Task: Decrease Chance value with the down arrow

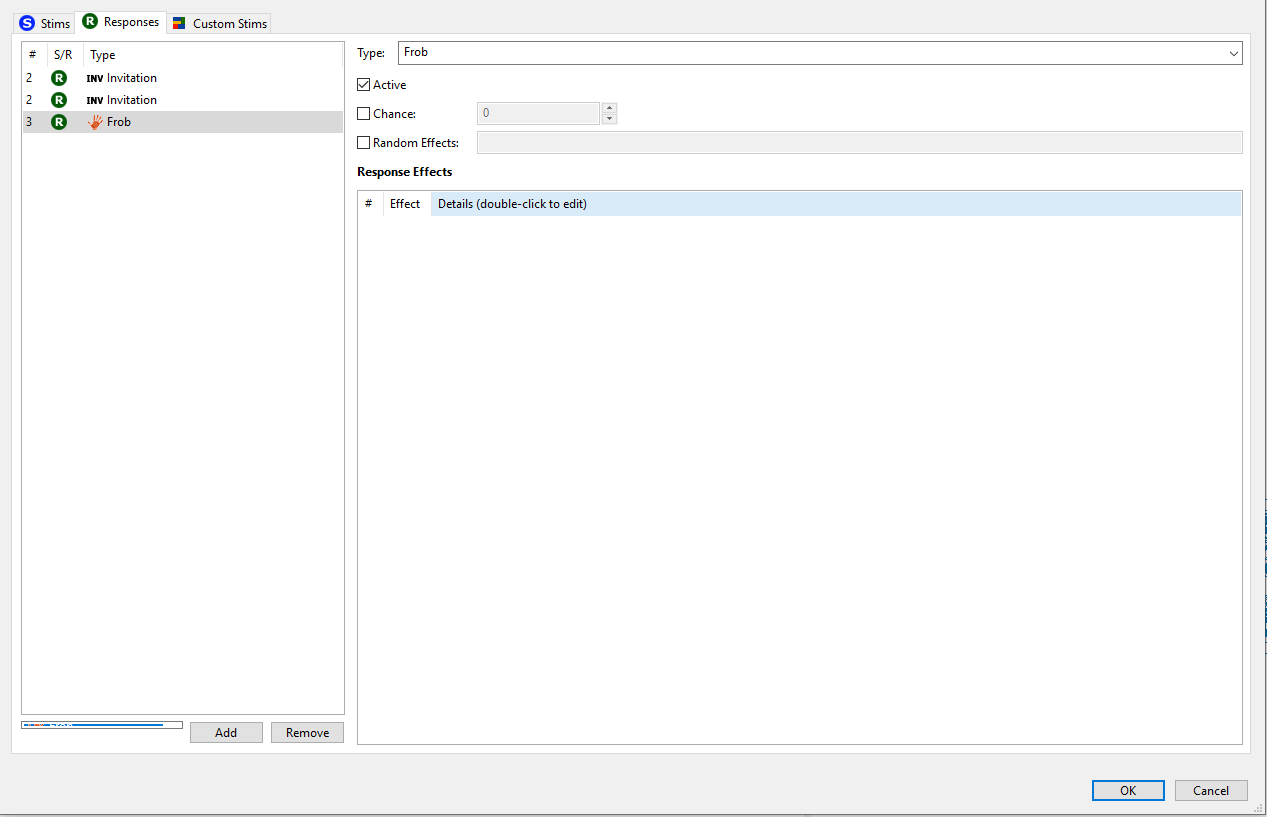Action: [609, 119]
